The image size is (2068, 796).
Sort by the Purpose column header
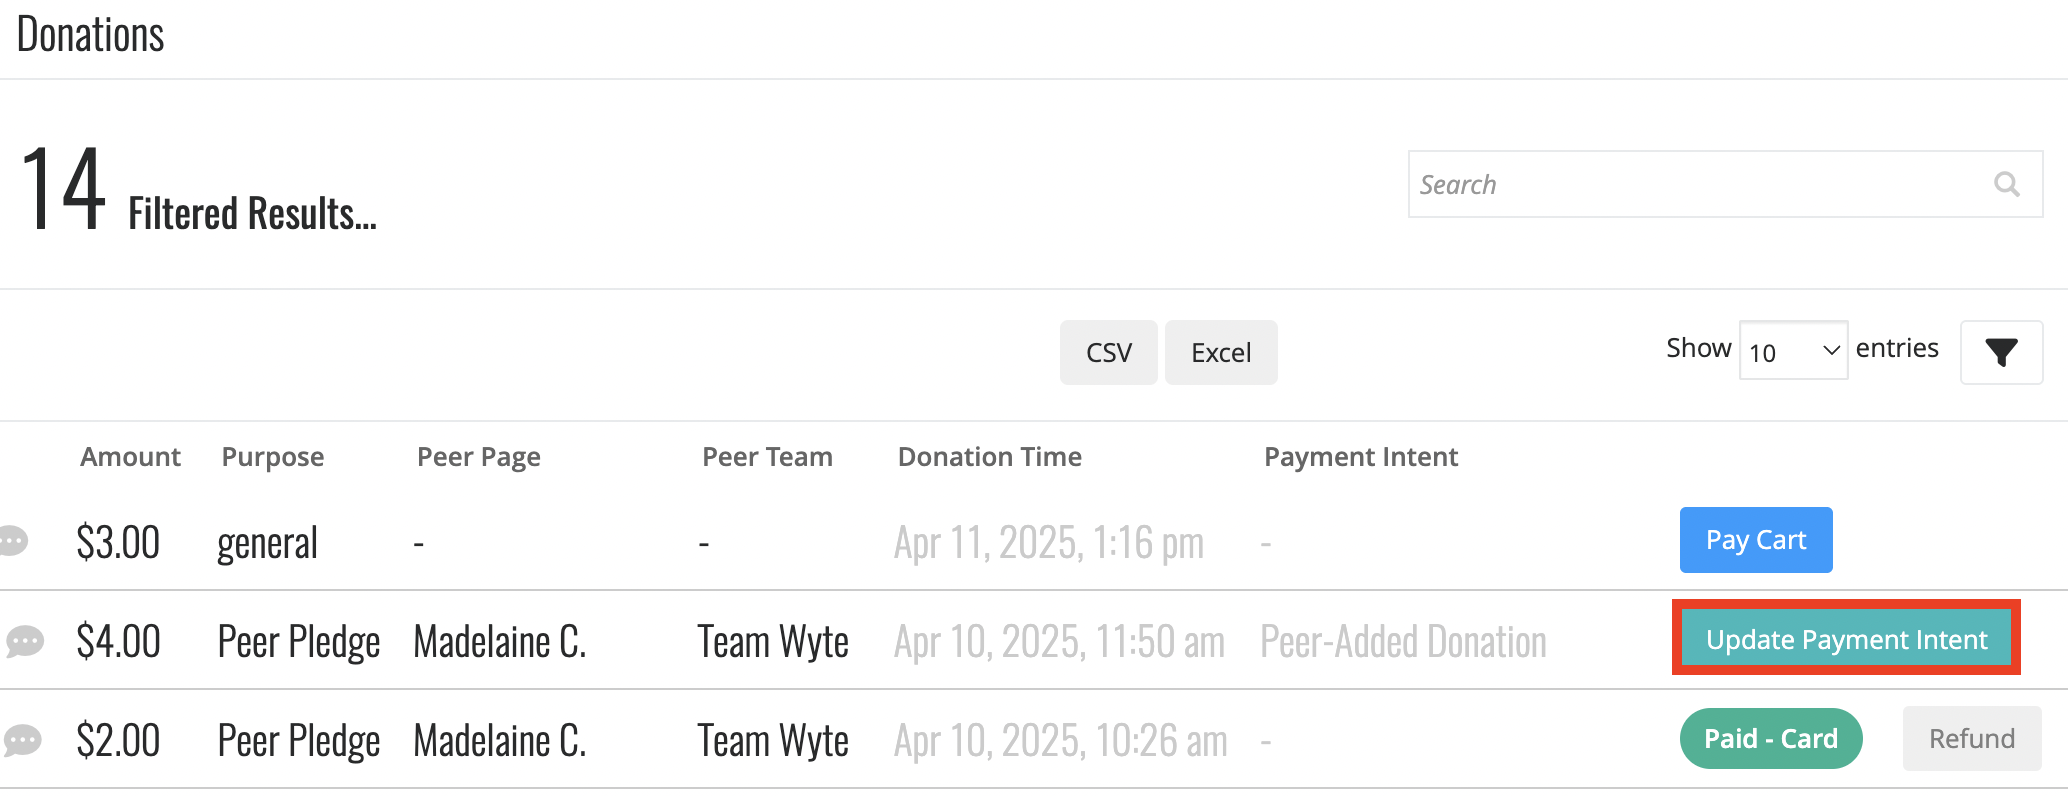point(273,457)
